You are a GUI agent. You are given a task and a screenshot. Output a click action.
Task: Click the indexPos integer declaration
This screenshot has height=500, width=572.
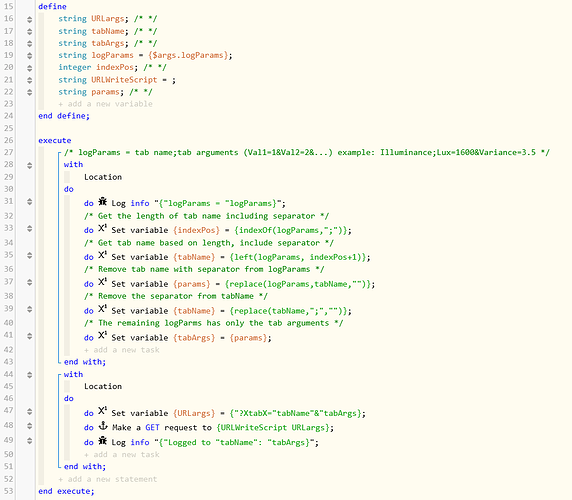(x=112, y=67)
